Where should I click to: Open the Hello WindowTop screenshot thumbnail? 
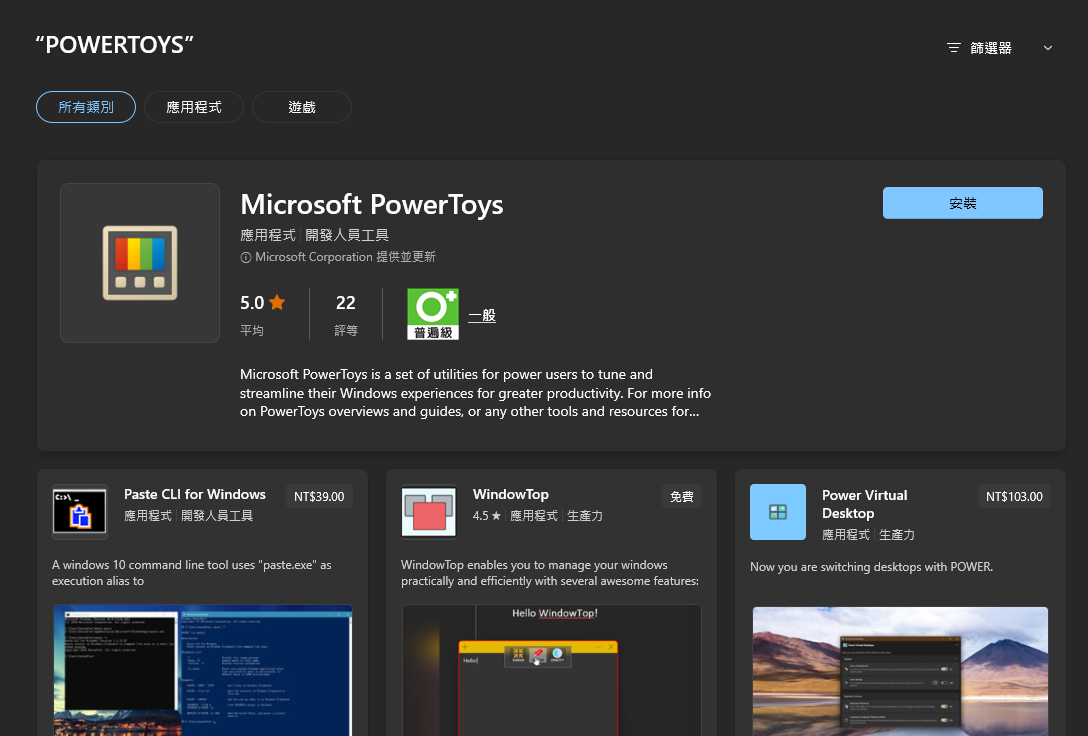point(551,670)
